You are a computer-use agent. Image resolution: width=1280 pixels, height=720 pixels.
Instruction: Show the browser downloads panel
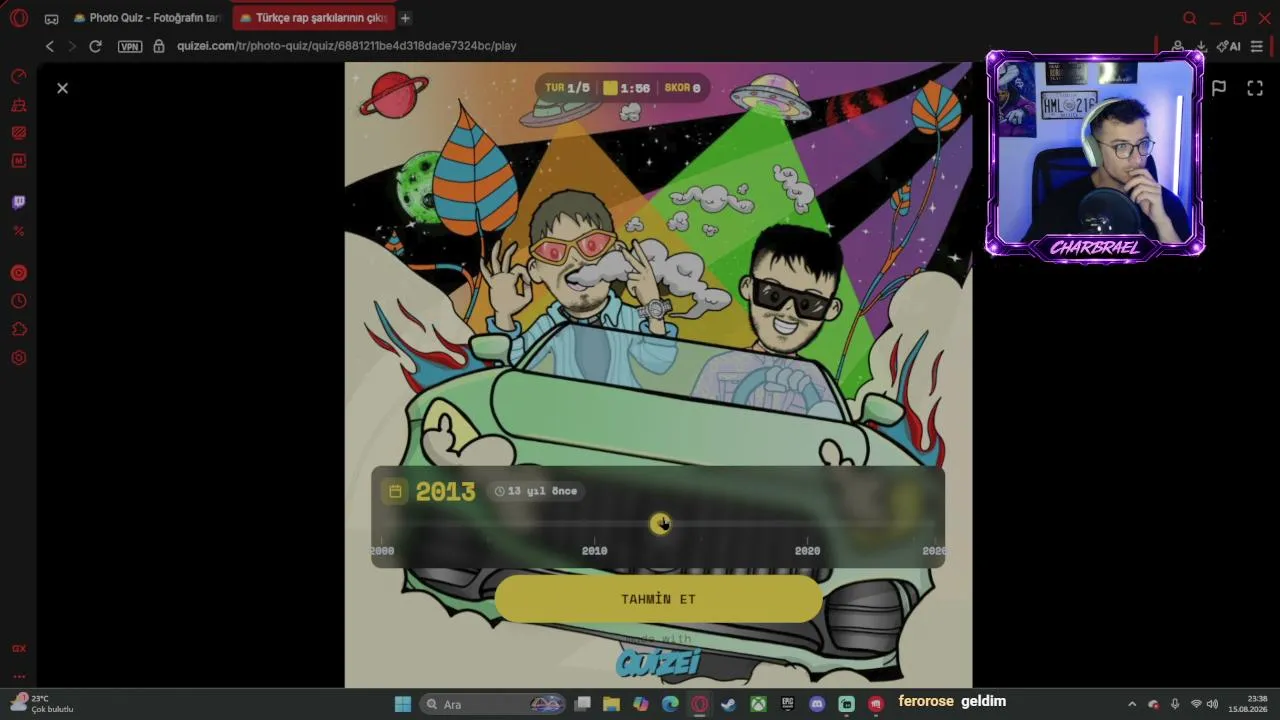click(1201, 46)
